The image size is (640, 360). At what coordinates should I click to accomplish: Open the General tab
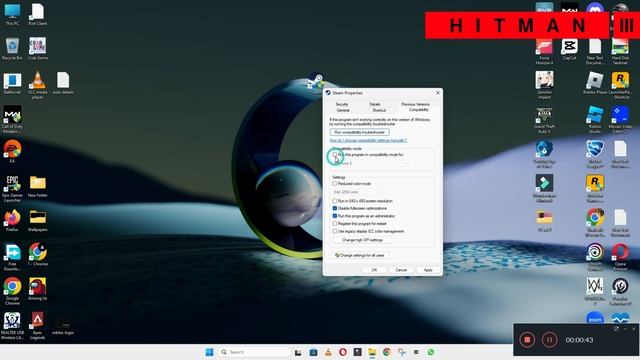[x=342, y=110]
